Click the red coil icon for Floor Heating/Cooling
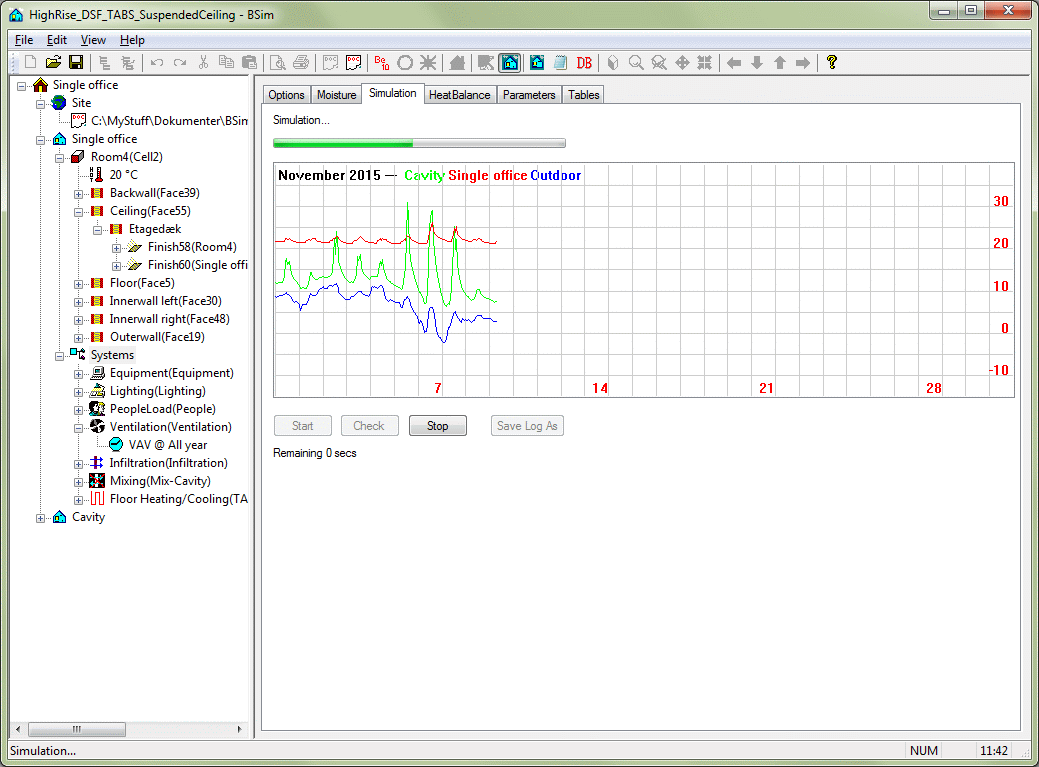This screenshot has height=767, width=1039. (x=97, y=499)
